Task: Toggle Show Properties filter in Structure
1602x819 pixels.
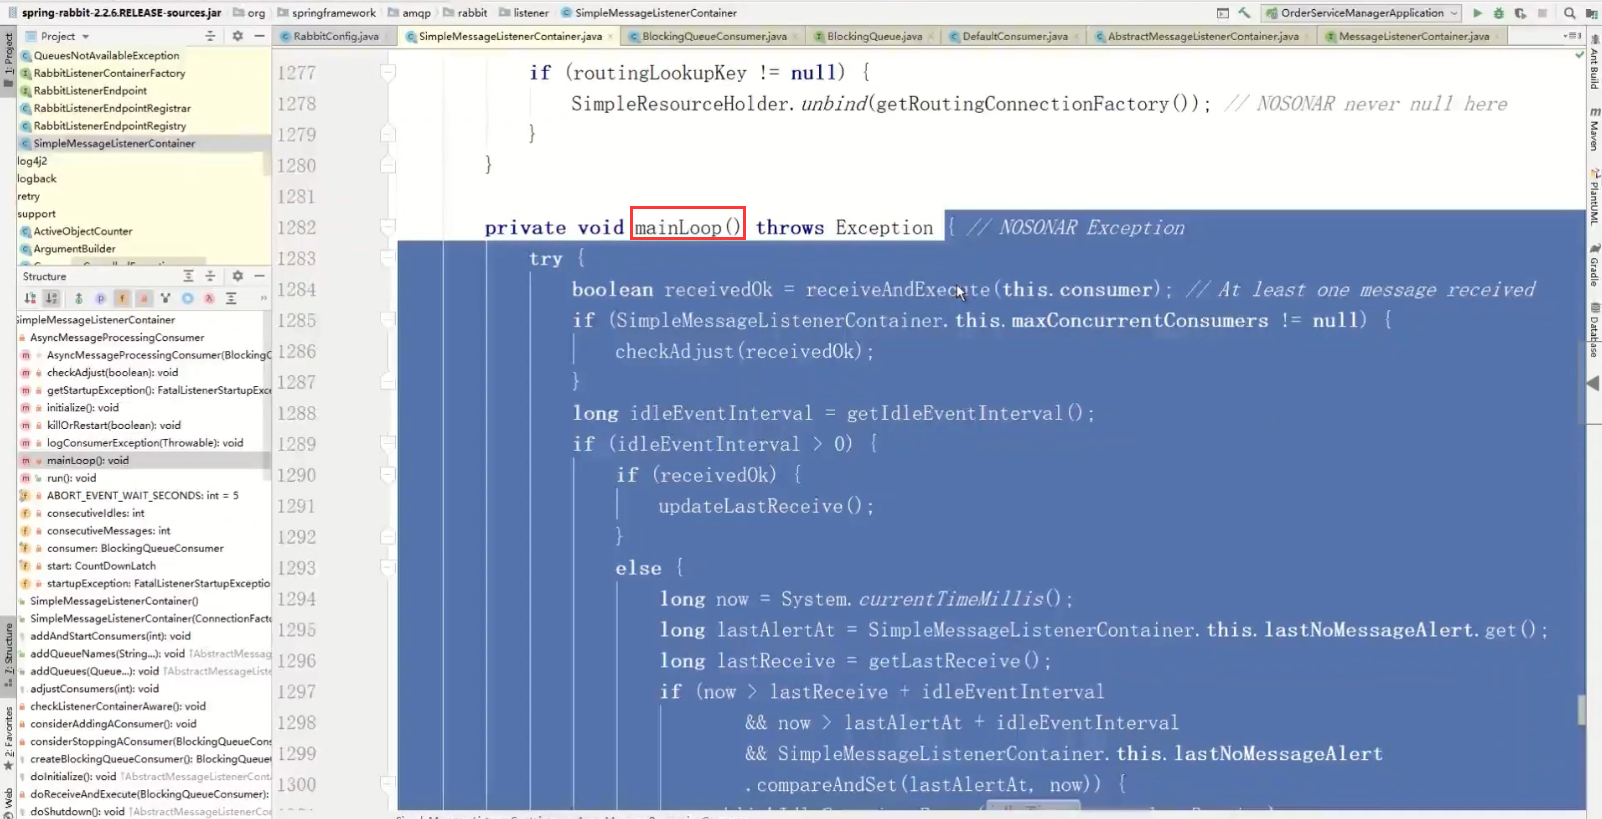Action: [x=100, y=298]
